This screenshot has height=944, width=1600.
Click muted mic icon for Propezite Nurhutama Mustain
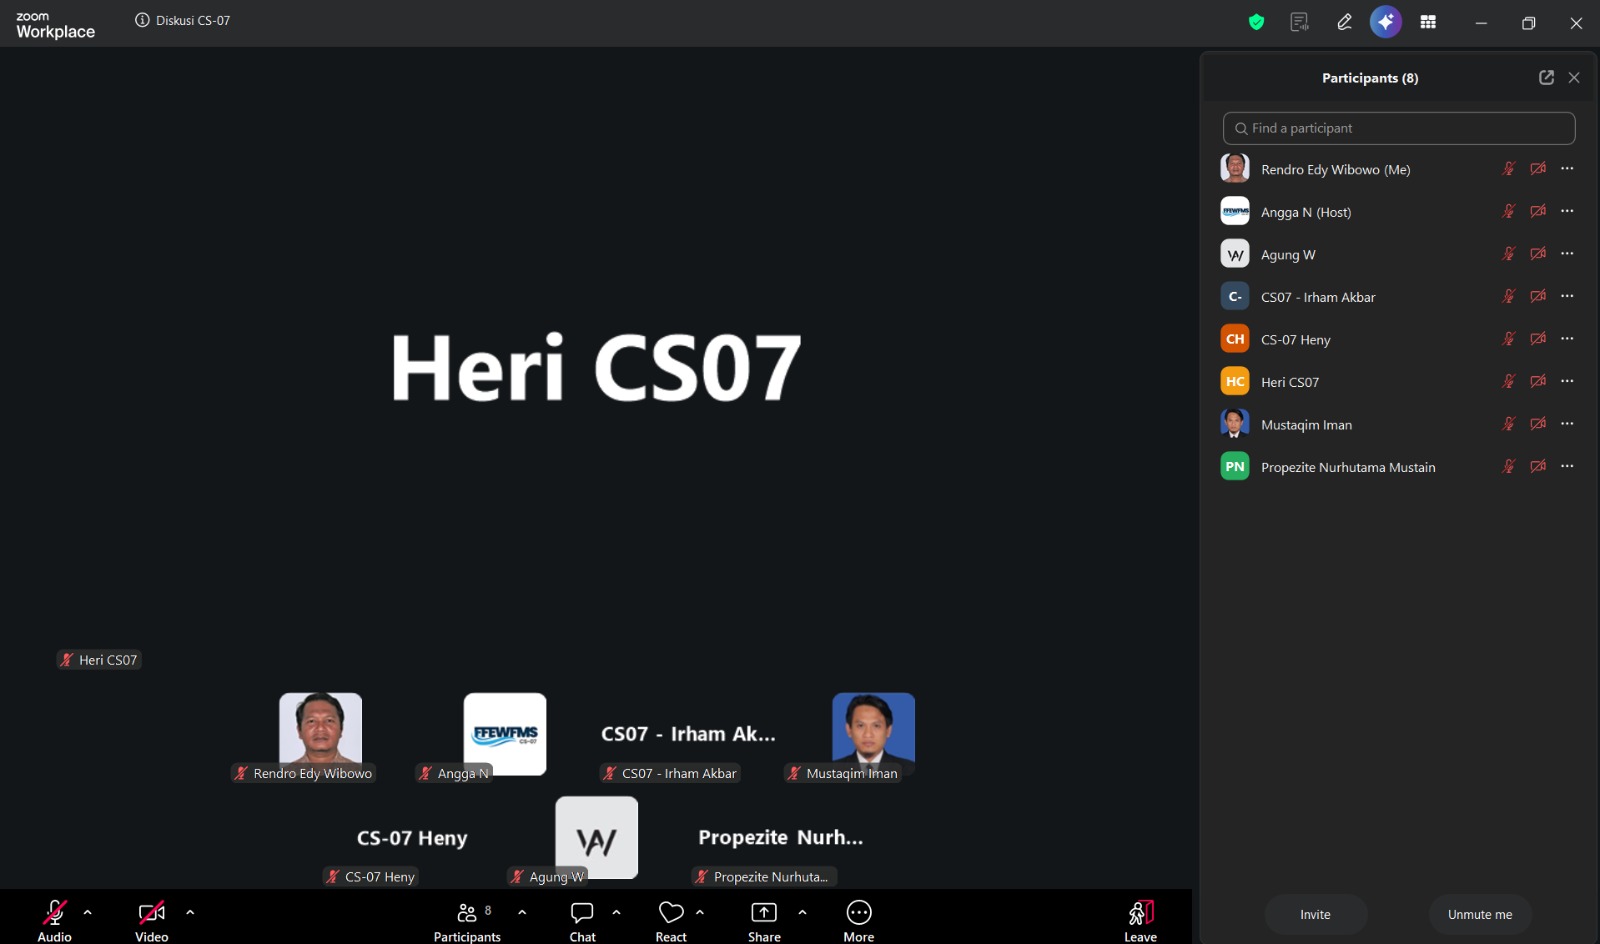[1509, 466]
